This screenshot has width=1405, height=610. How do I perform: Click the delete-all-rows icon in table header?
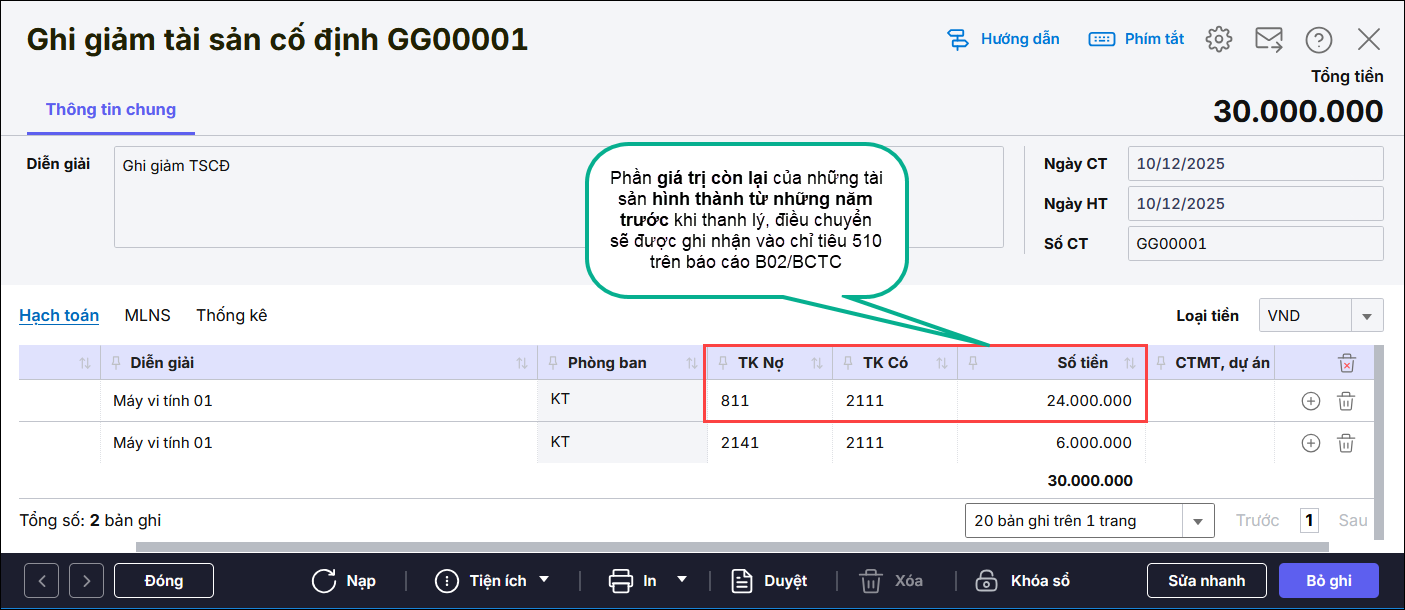[x=1347, y=363]
